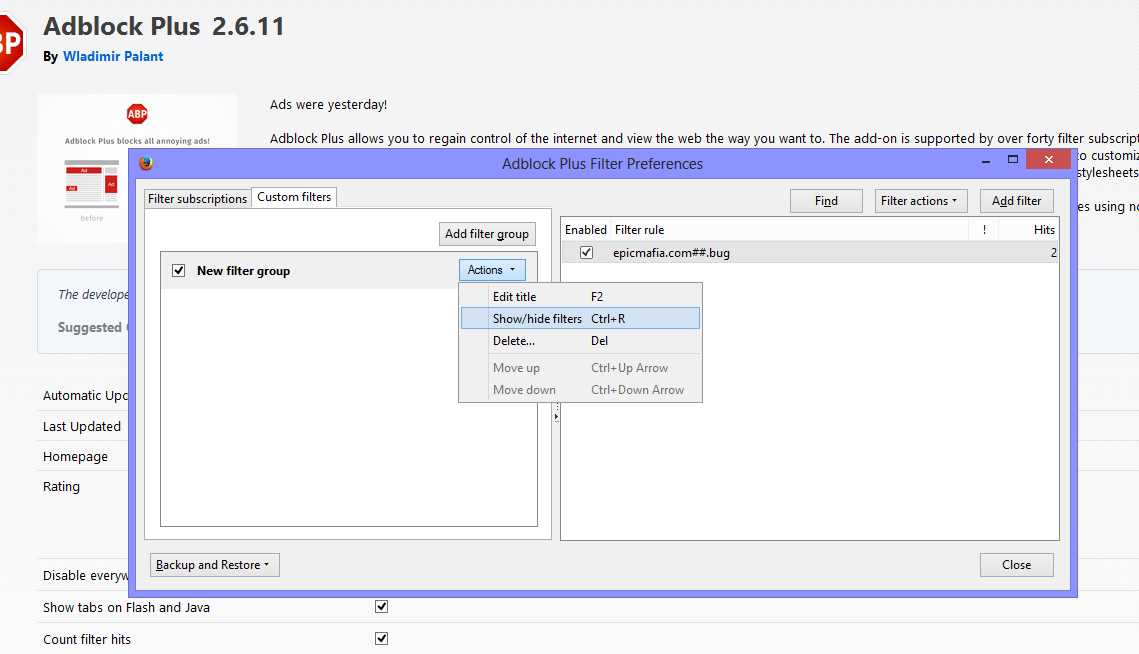This screenshot has height=654, width=1139.
Task: Choose Edit title from the menu
Action: (x=580, y=296)
